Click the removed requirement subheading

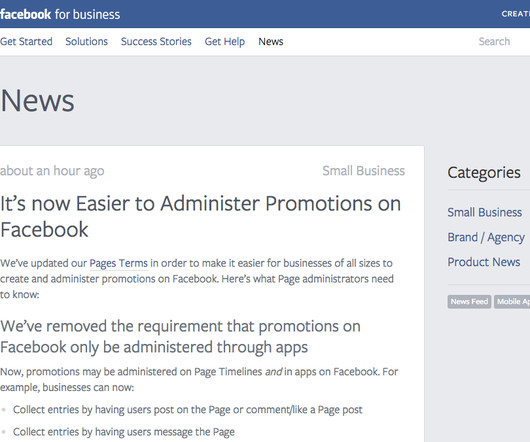[180, 337]
